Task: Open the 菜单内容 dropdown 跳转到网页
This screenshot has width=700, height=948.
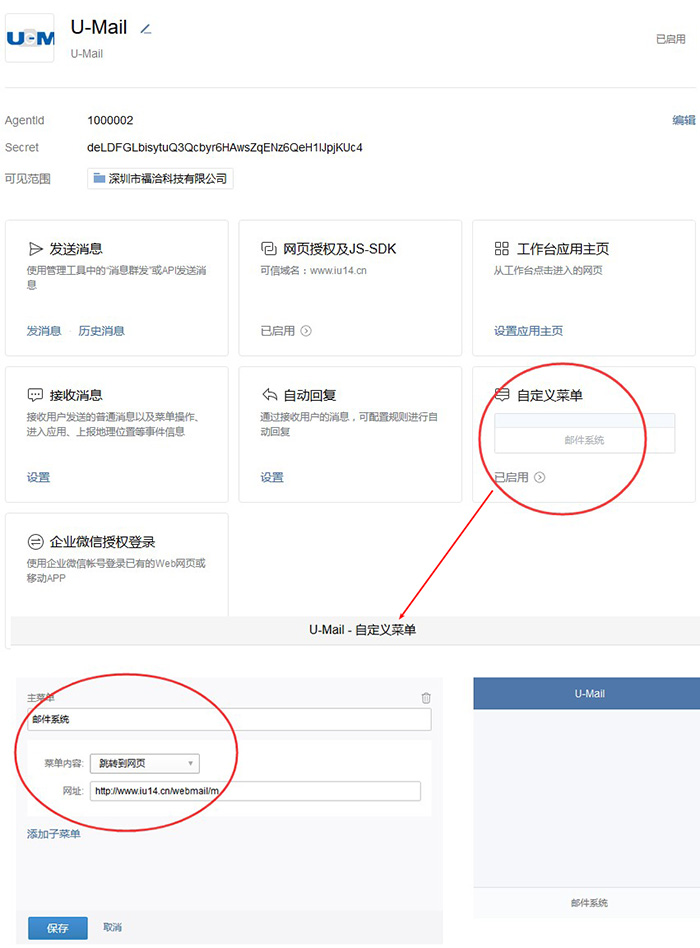Action: pos(145,764)
